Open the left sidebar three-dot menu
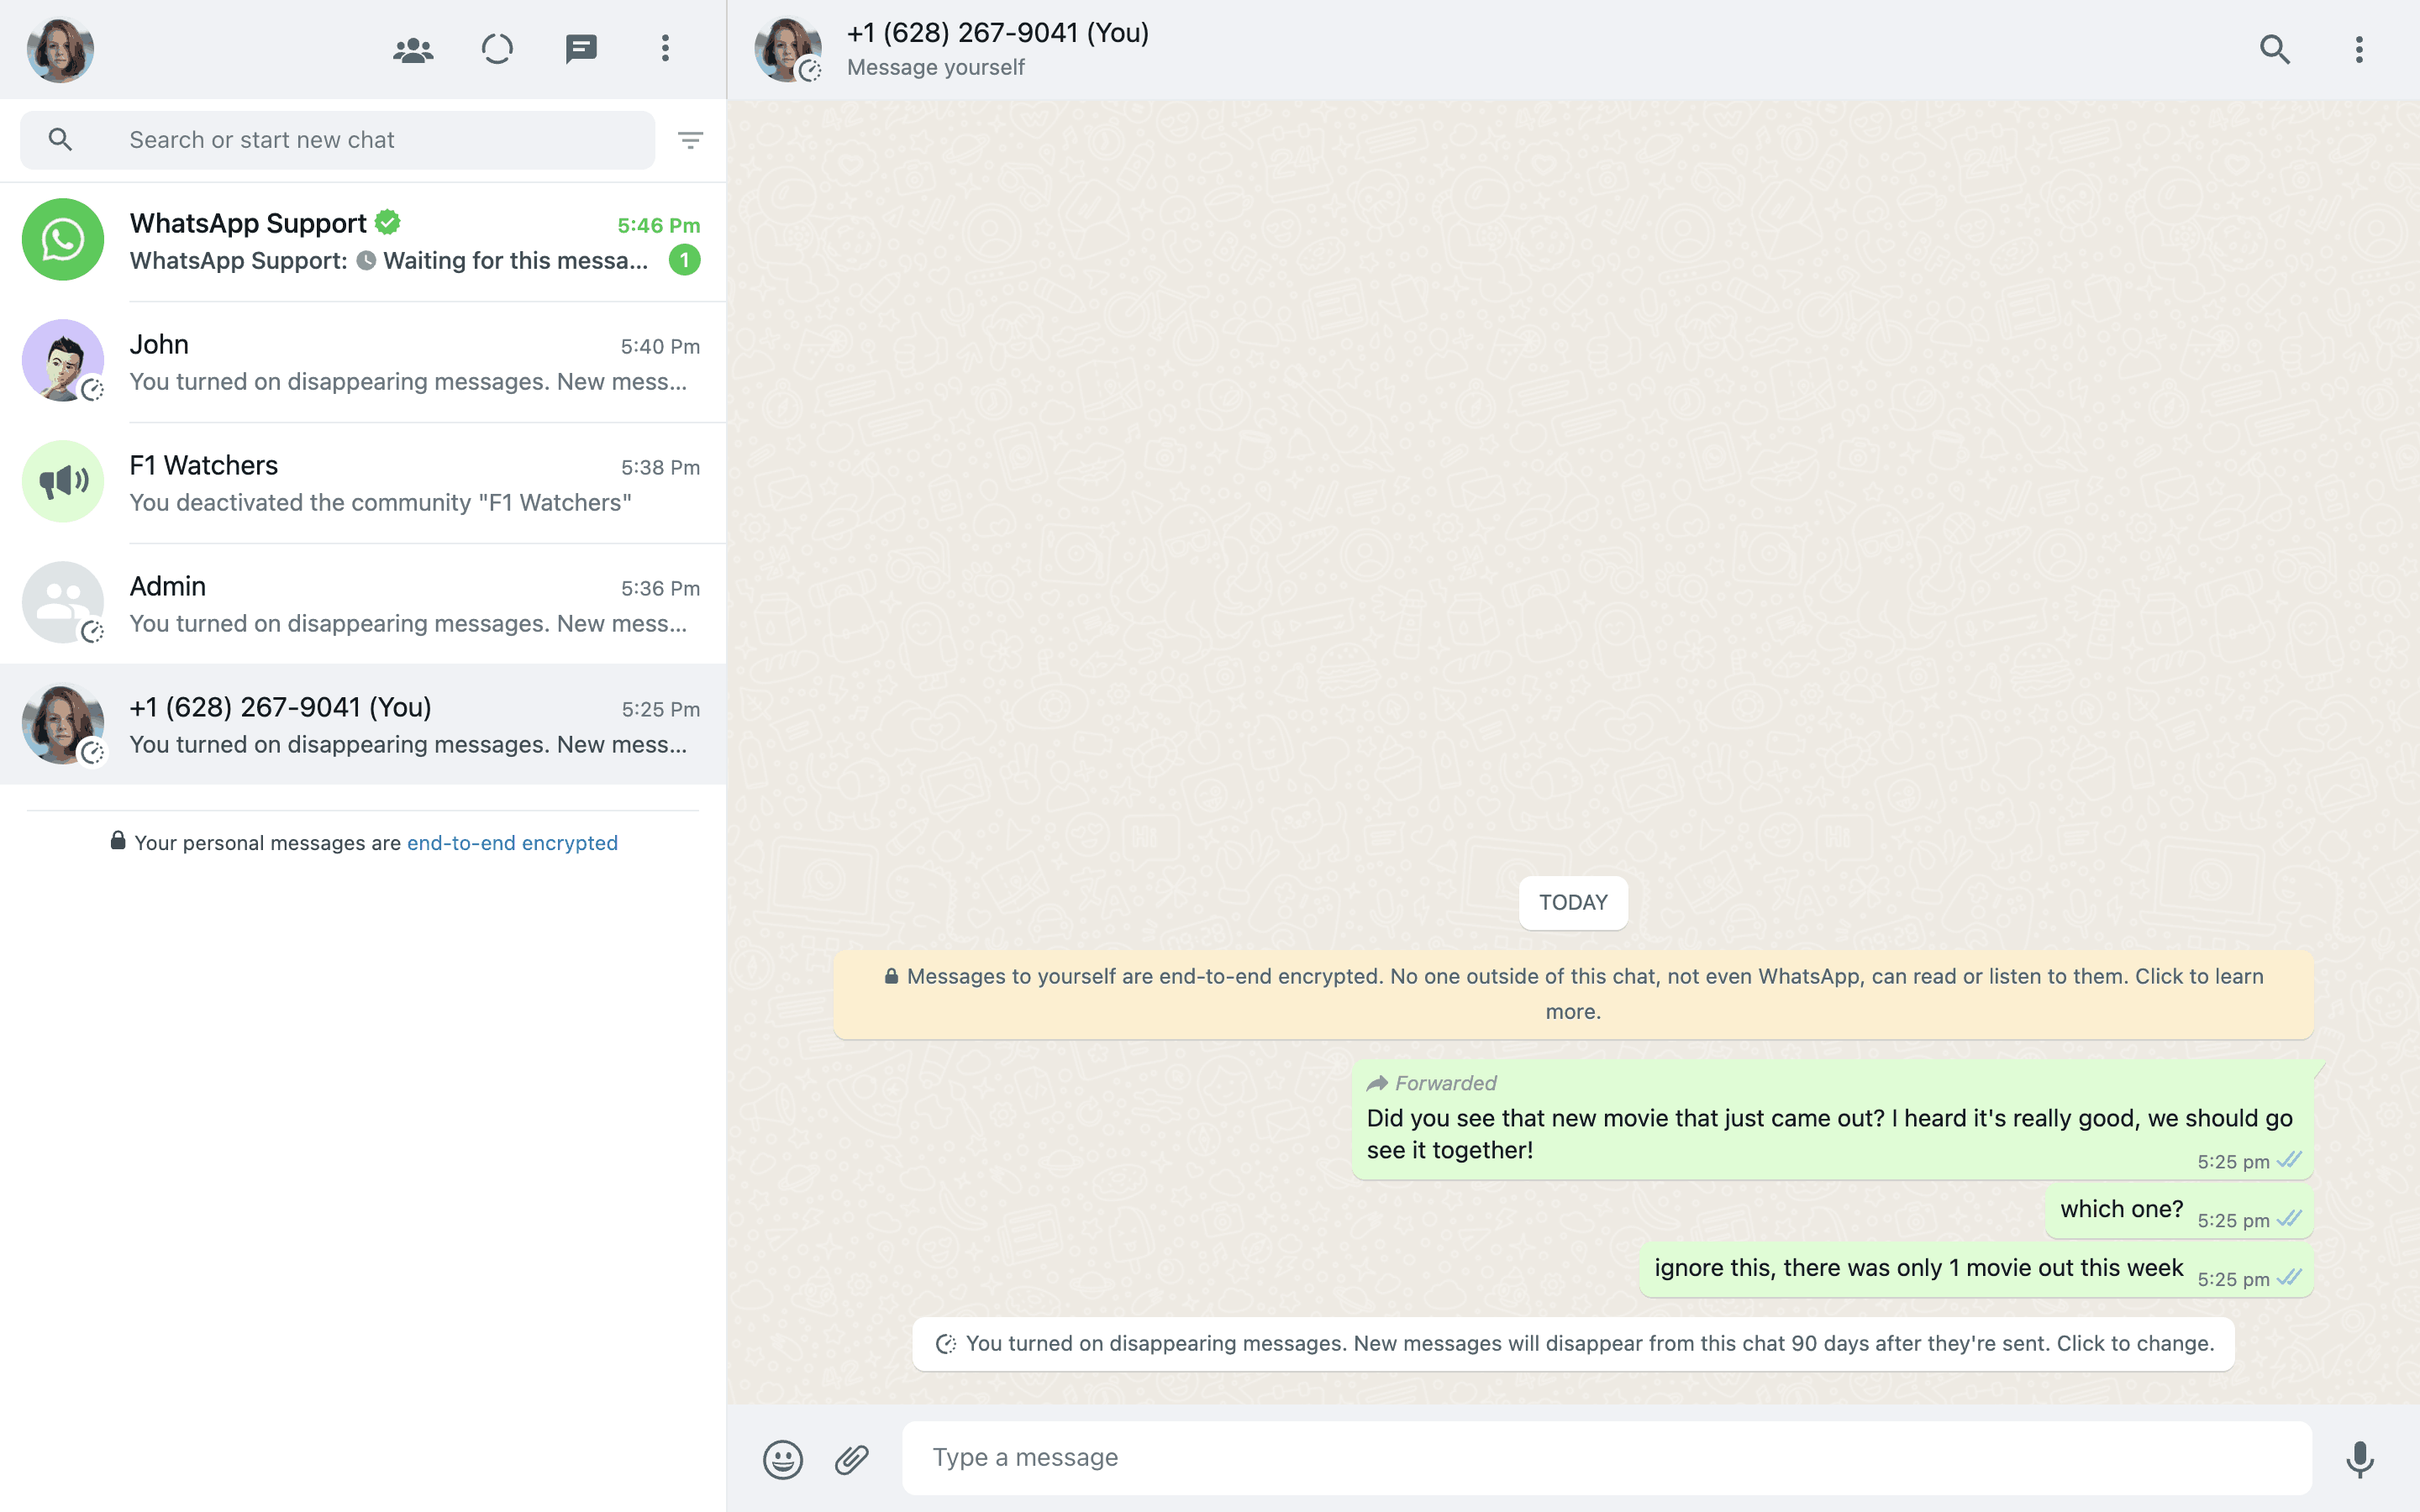The image size is (2420, 1512). coord(665,49)
